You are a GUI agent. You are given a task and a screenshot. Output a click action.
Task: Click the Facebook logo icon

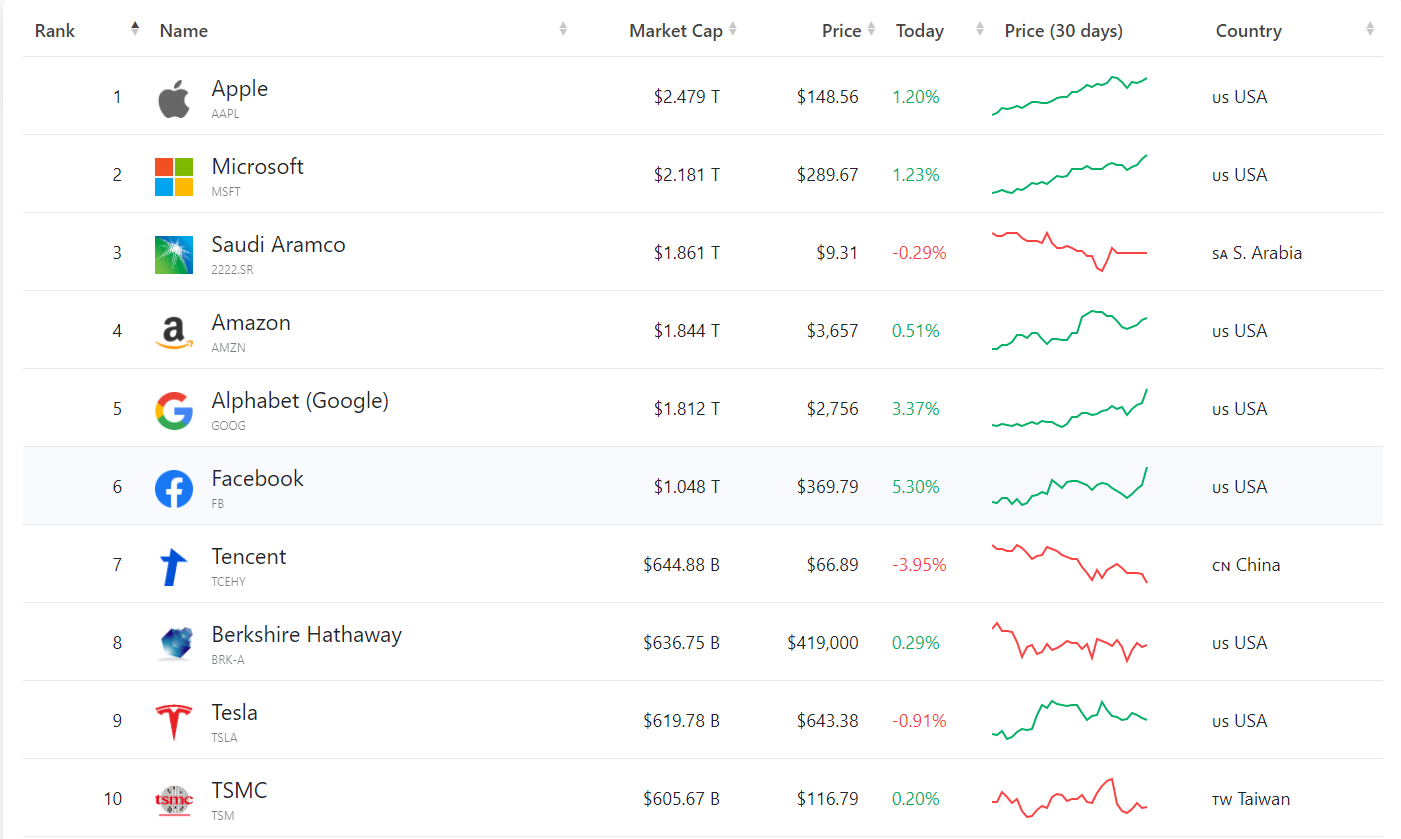pos(174,489)
